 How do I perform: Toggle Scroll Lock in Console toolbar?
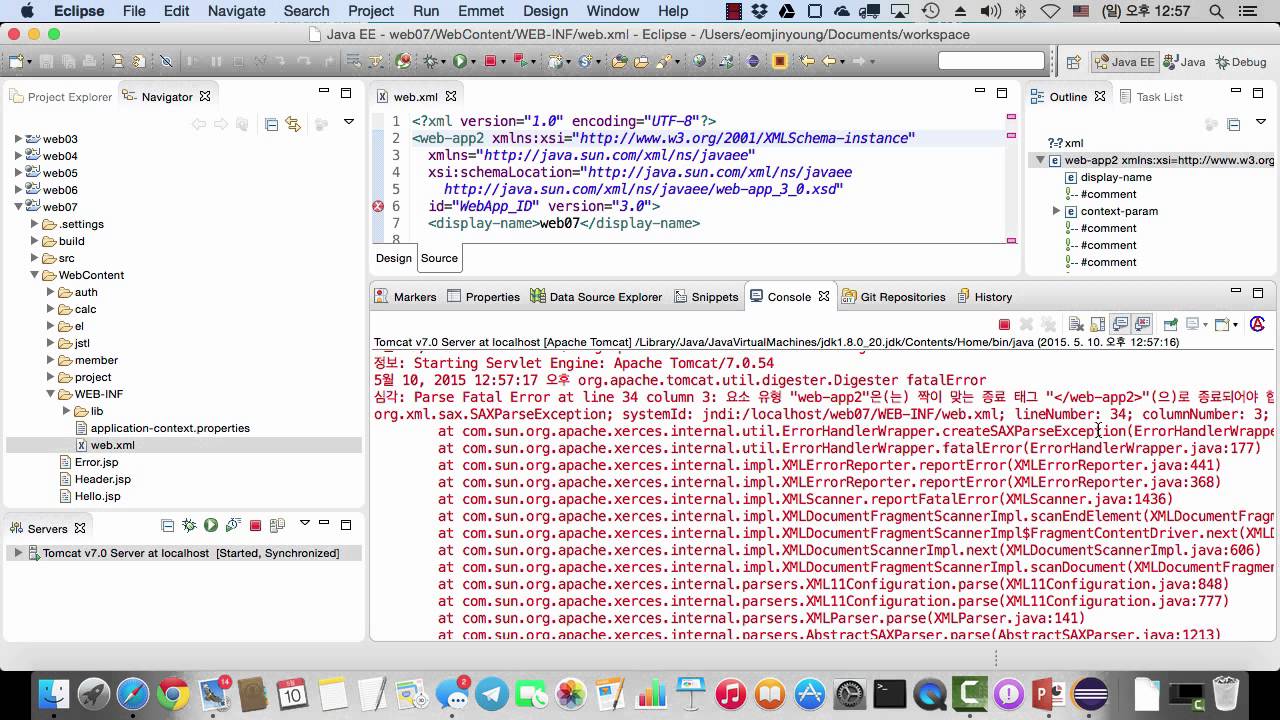point(1098,324)
